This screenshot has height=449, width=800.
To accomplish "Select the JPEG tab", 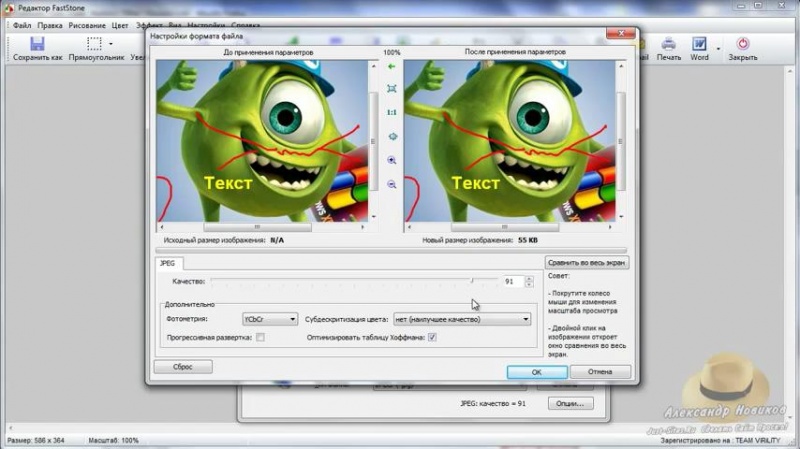I will [168, 263].
